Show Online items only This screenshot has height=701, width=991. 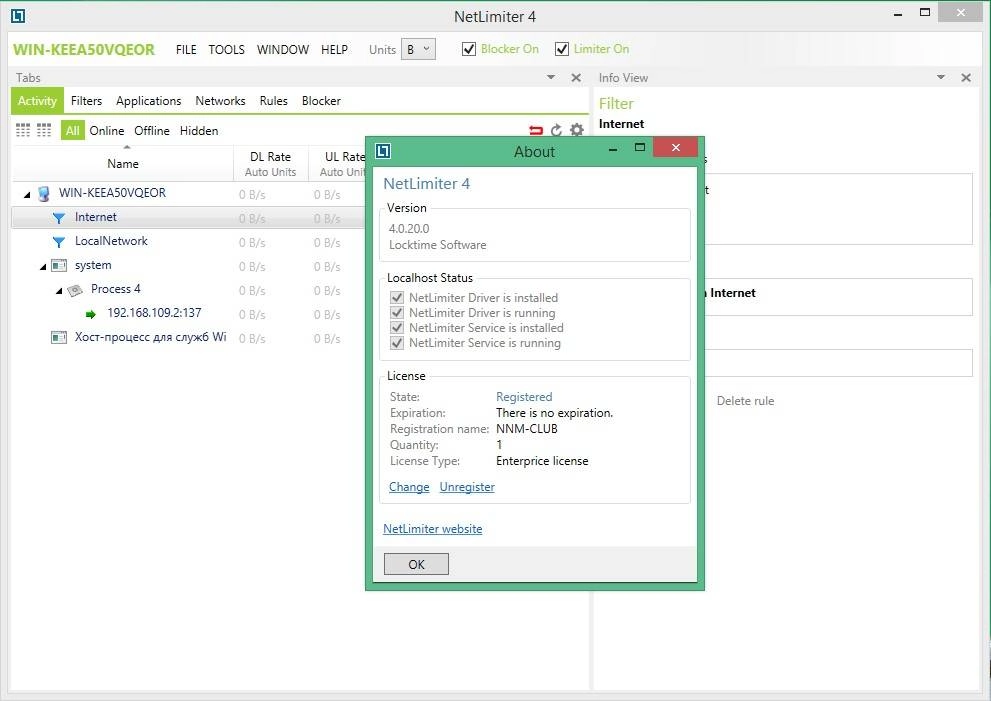tap(106, 130)
